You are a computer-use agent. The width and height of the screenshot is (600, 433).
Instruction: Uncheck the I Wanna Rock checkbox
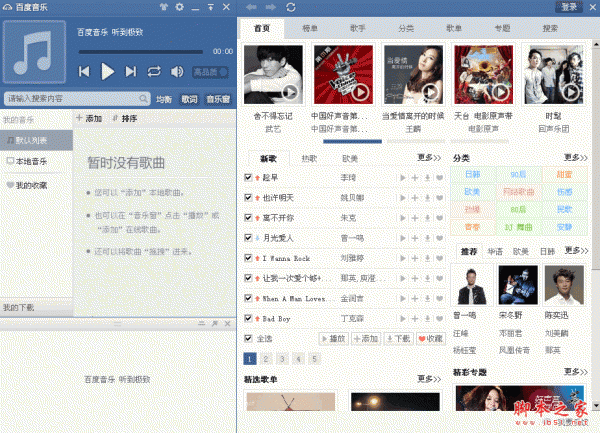coord(248,258)
